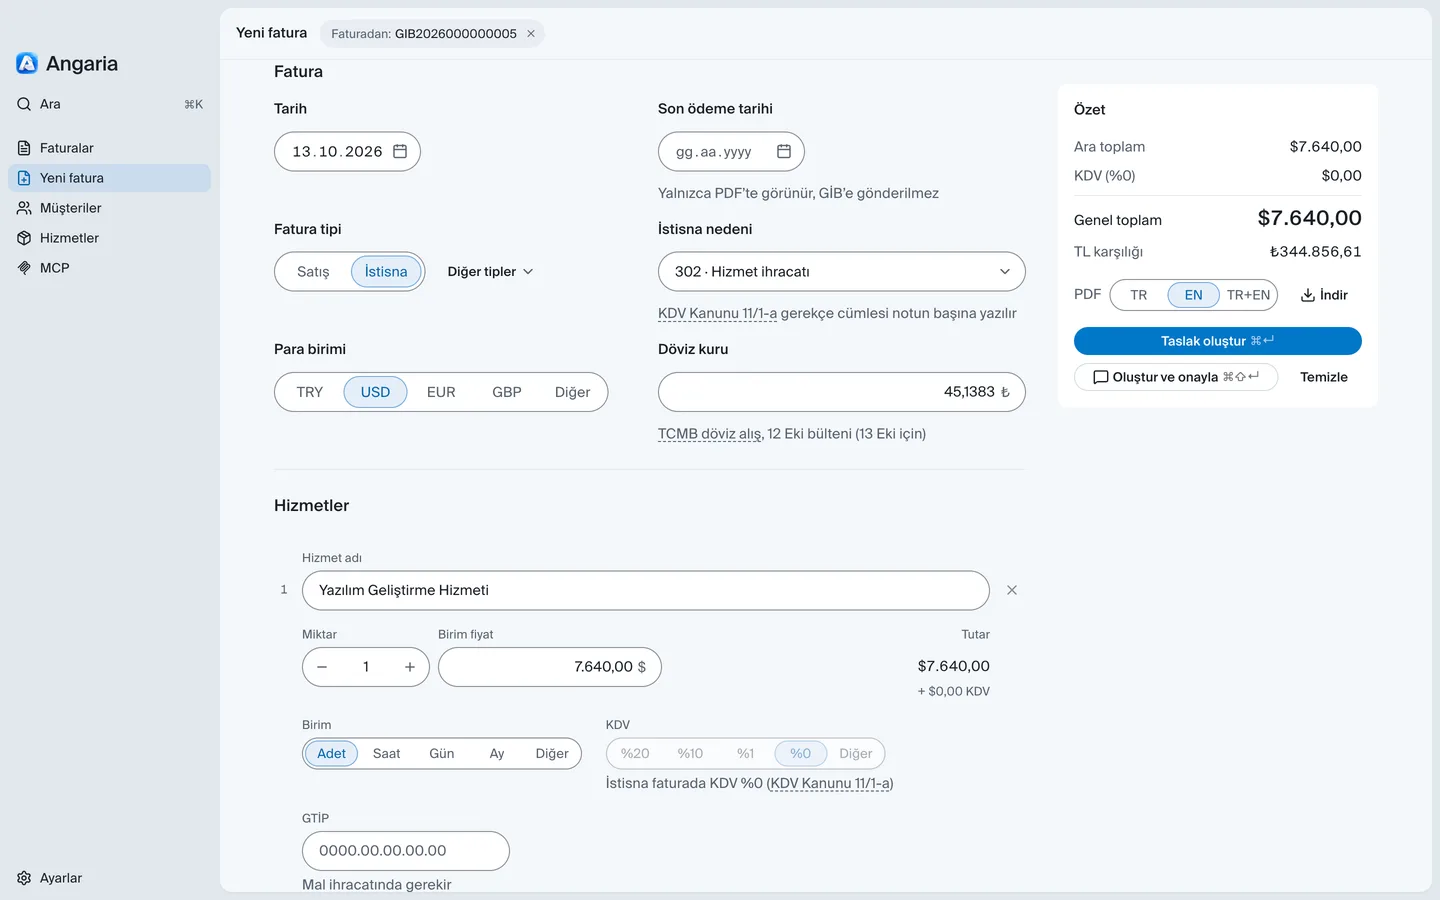Open Hizmetler in the sidebar menu
This screenshot has height=900, width=1440.
pos(110,238)
